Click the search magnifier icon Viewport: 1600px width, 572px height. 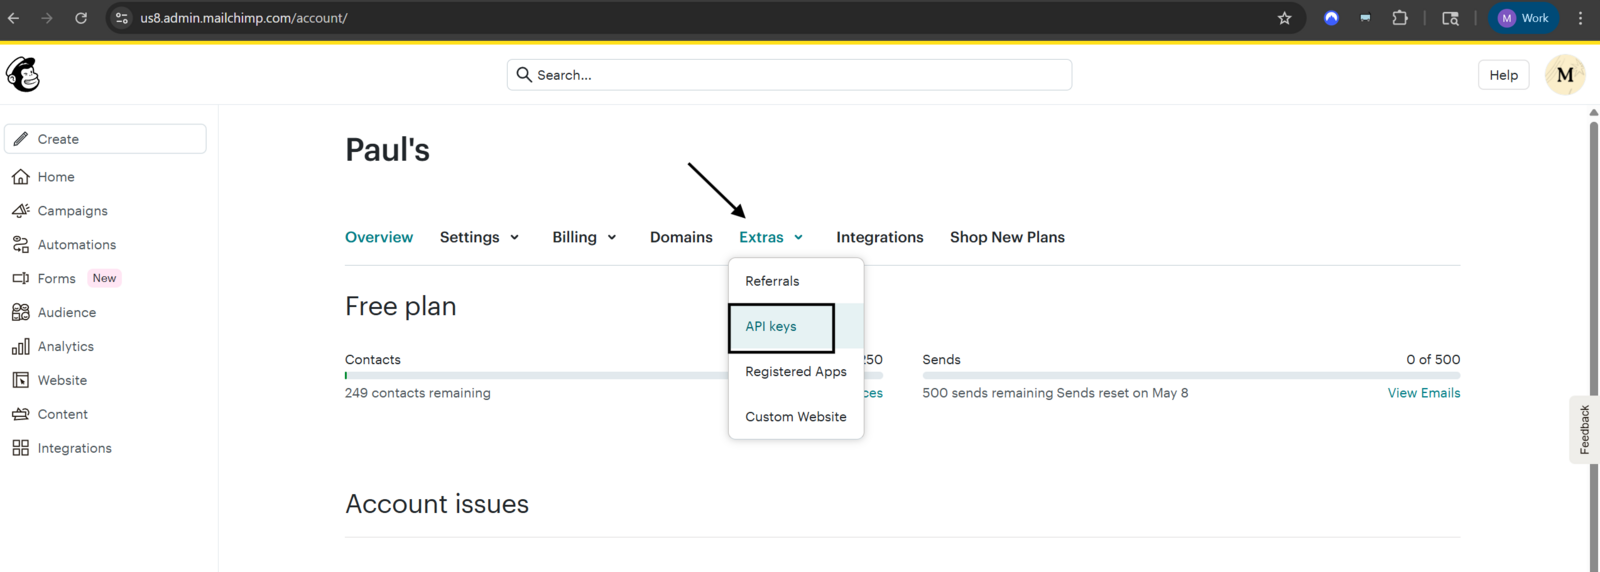coord(524,75)
